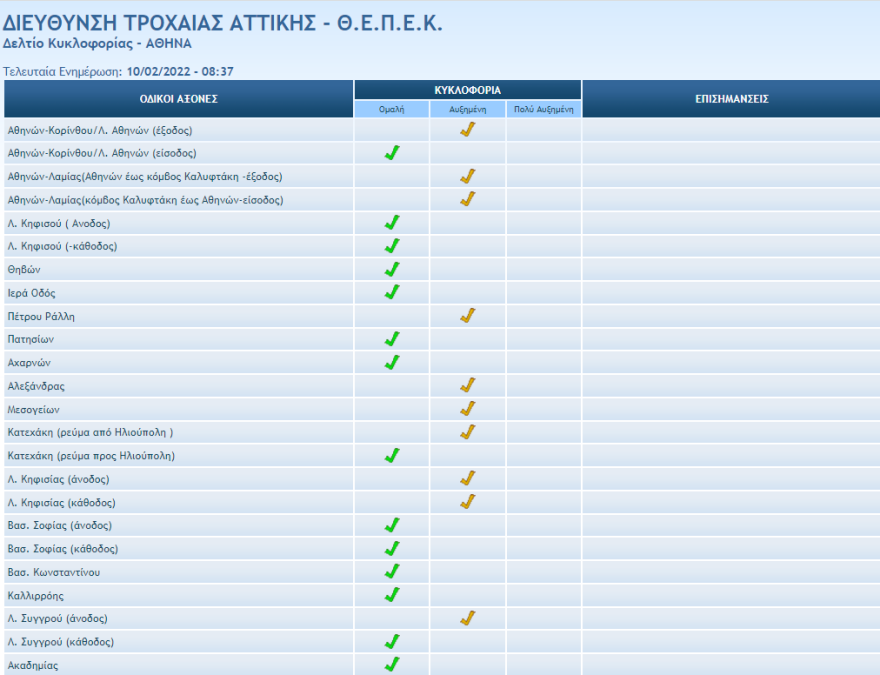Click the yellow checkmark for Μεσογείων

tap(467, 409)
